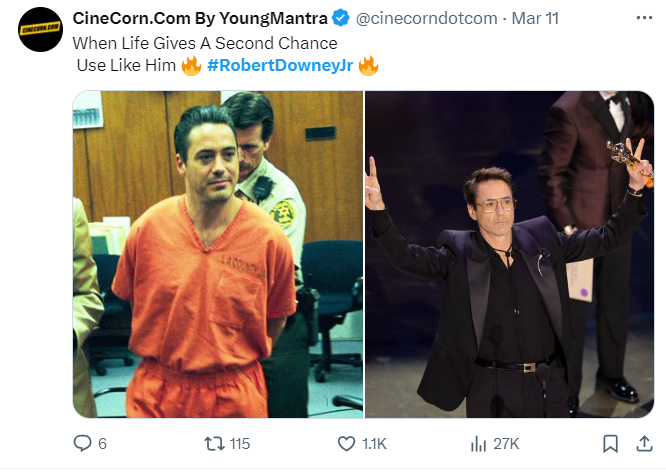The width and height of the screenshot is (666, 472).
Task: Click the views bar chart icon
Action: point(478,443)
